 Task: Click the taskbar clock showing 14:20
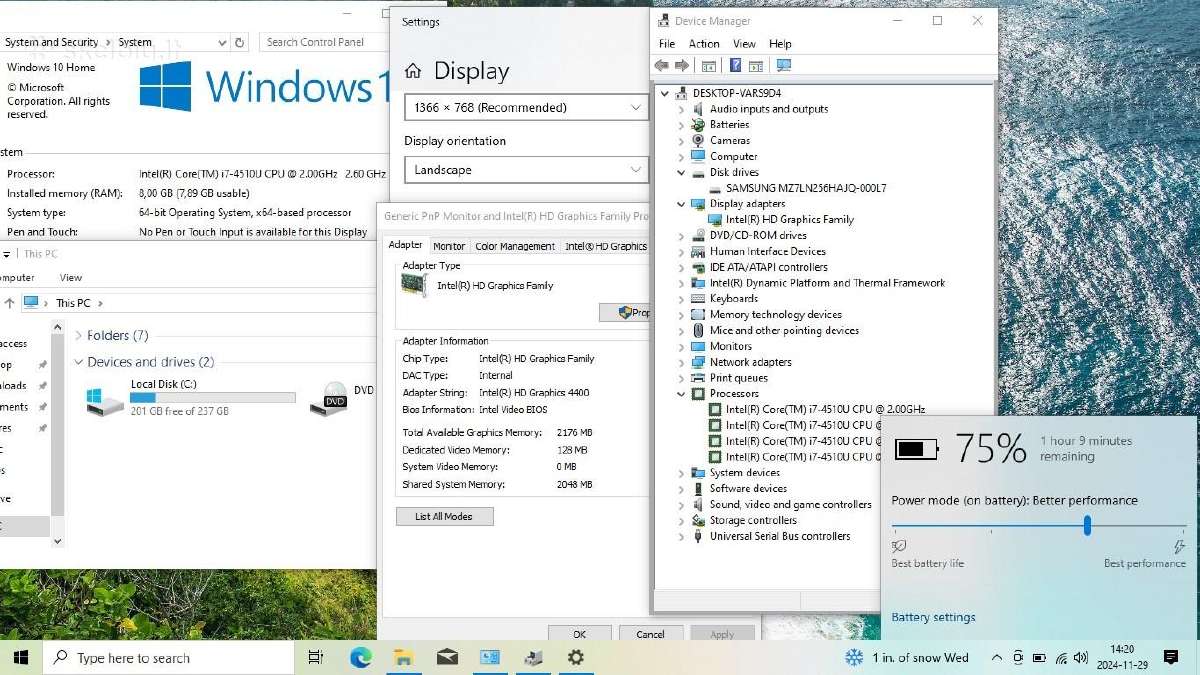click(1122, 657)
